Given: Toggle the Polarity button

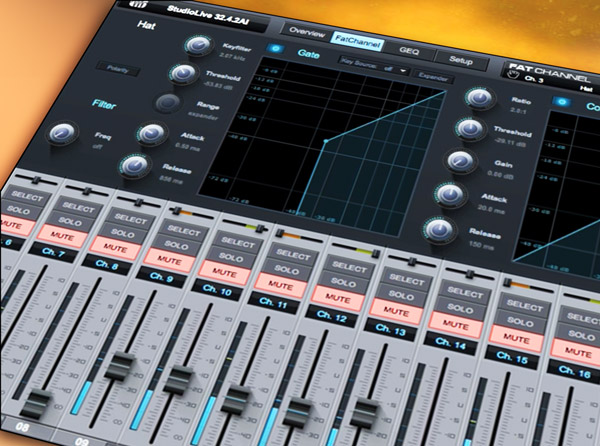Looking at the screenshot, I should pos(118,69).
